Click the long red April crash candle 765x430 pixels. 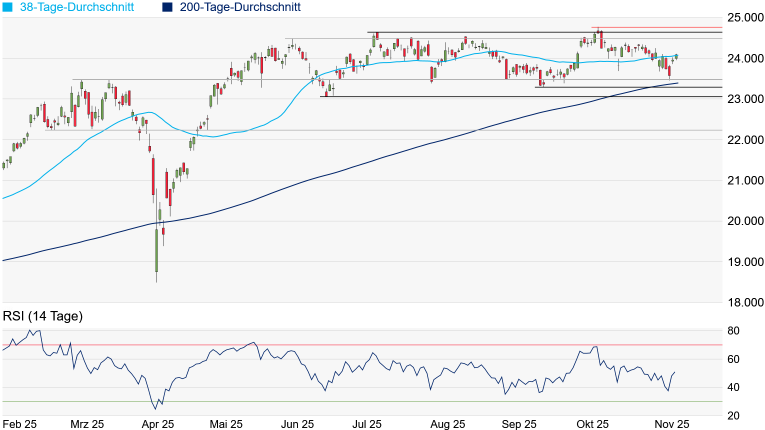coord(153,176)
